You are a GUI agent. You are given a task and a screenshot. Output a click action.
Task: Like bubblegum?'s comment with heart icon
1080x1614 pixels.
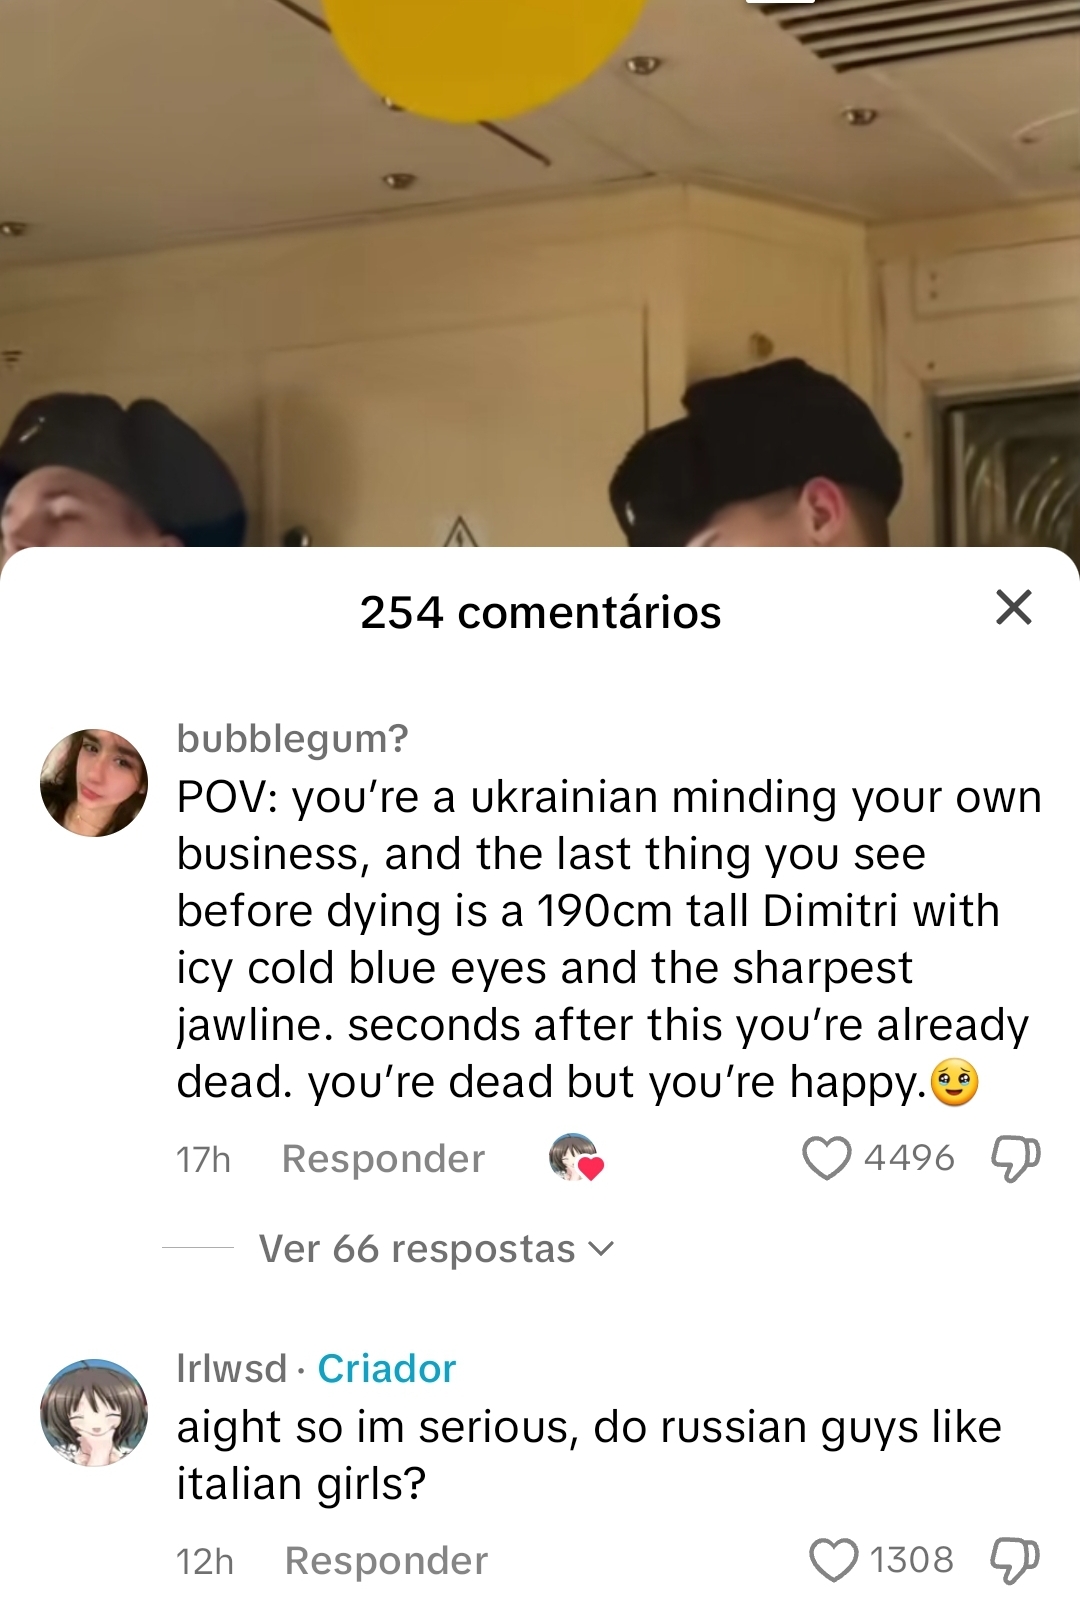(x=827, y=1158)
